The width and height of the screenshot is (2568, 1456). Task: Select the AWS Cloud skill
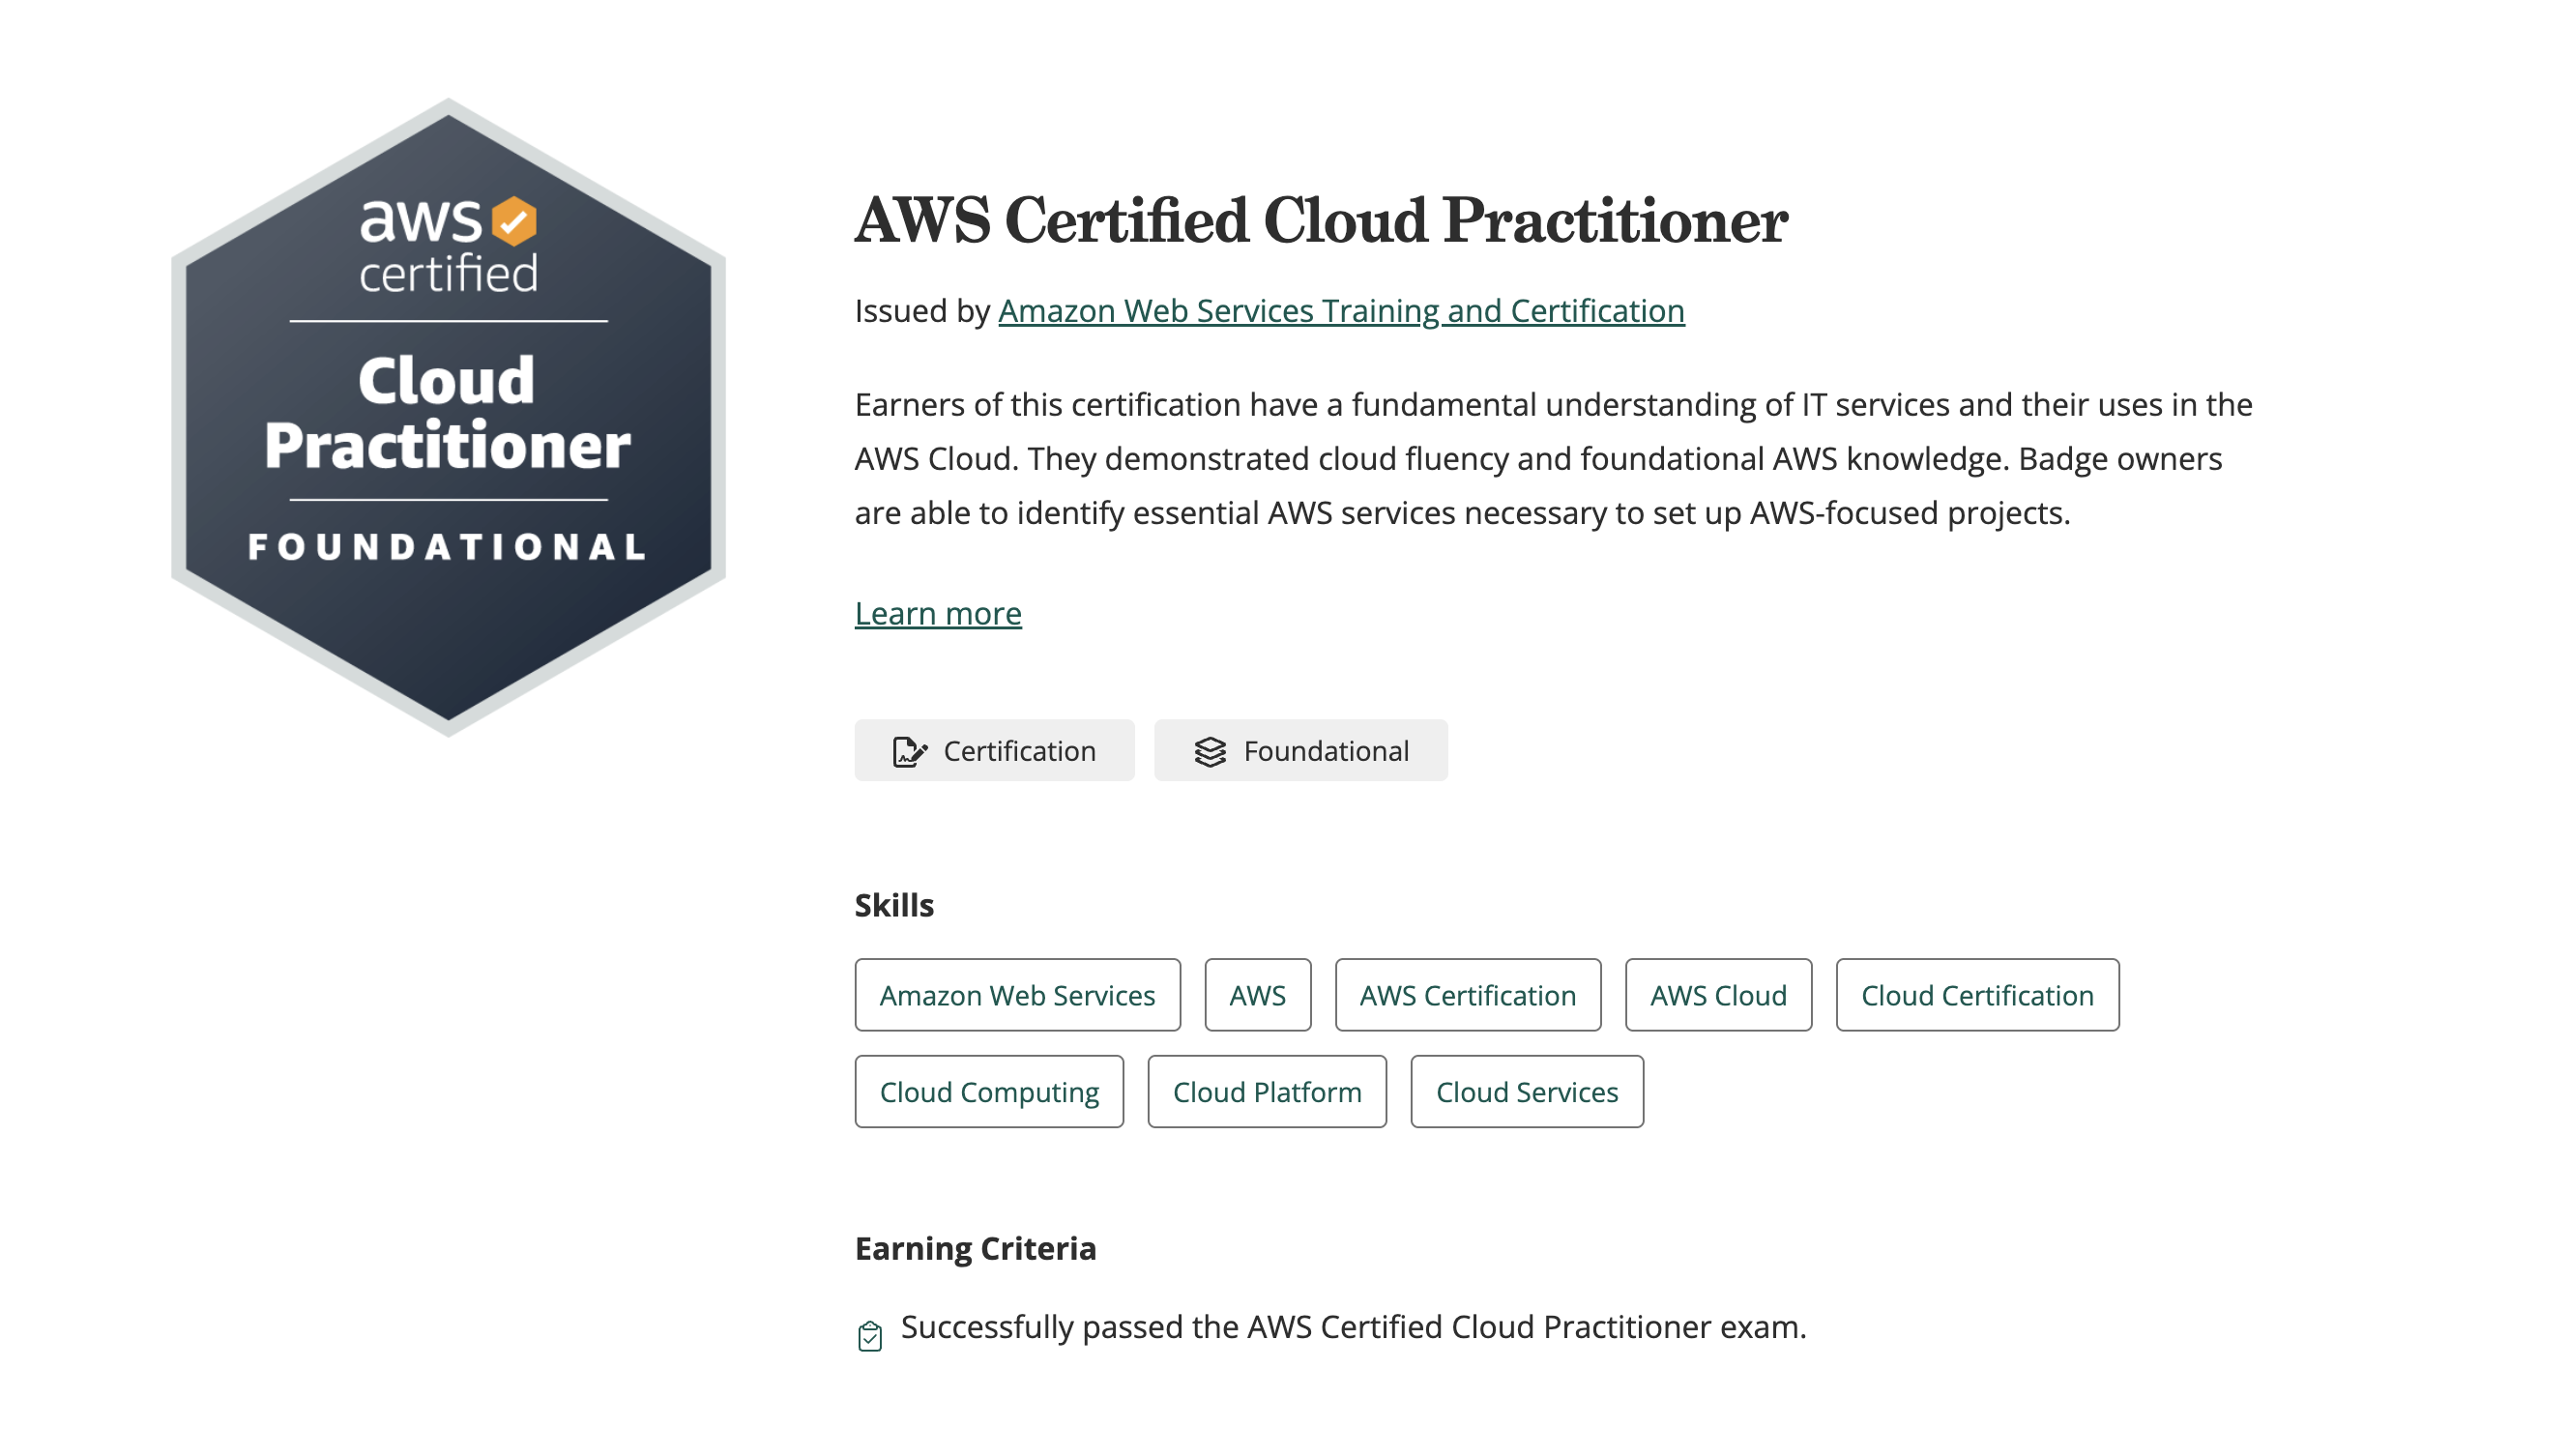pos(1718,994)
